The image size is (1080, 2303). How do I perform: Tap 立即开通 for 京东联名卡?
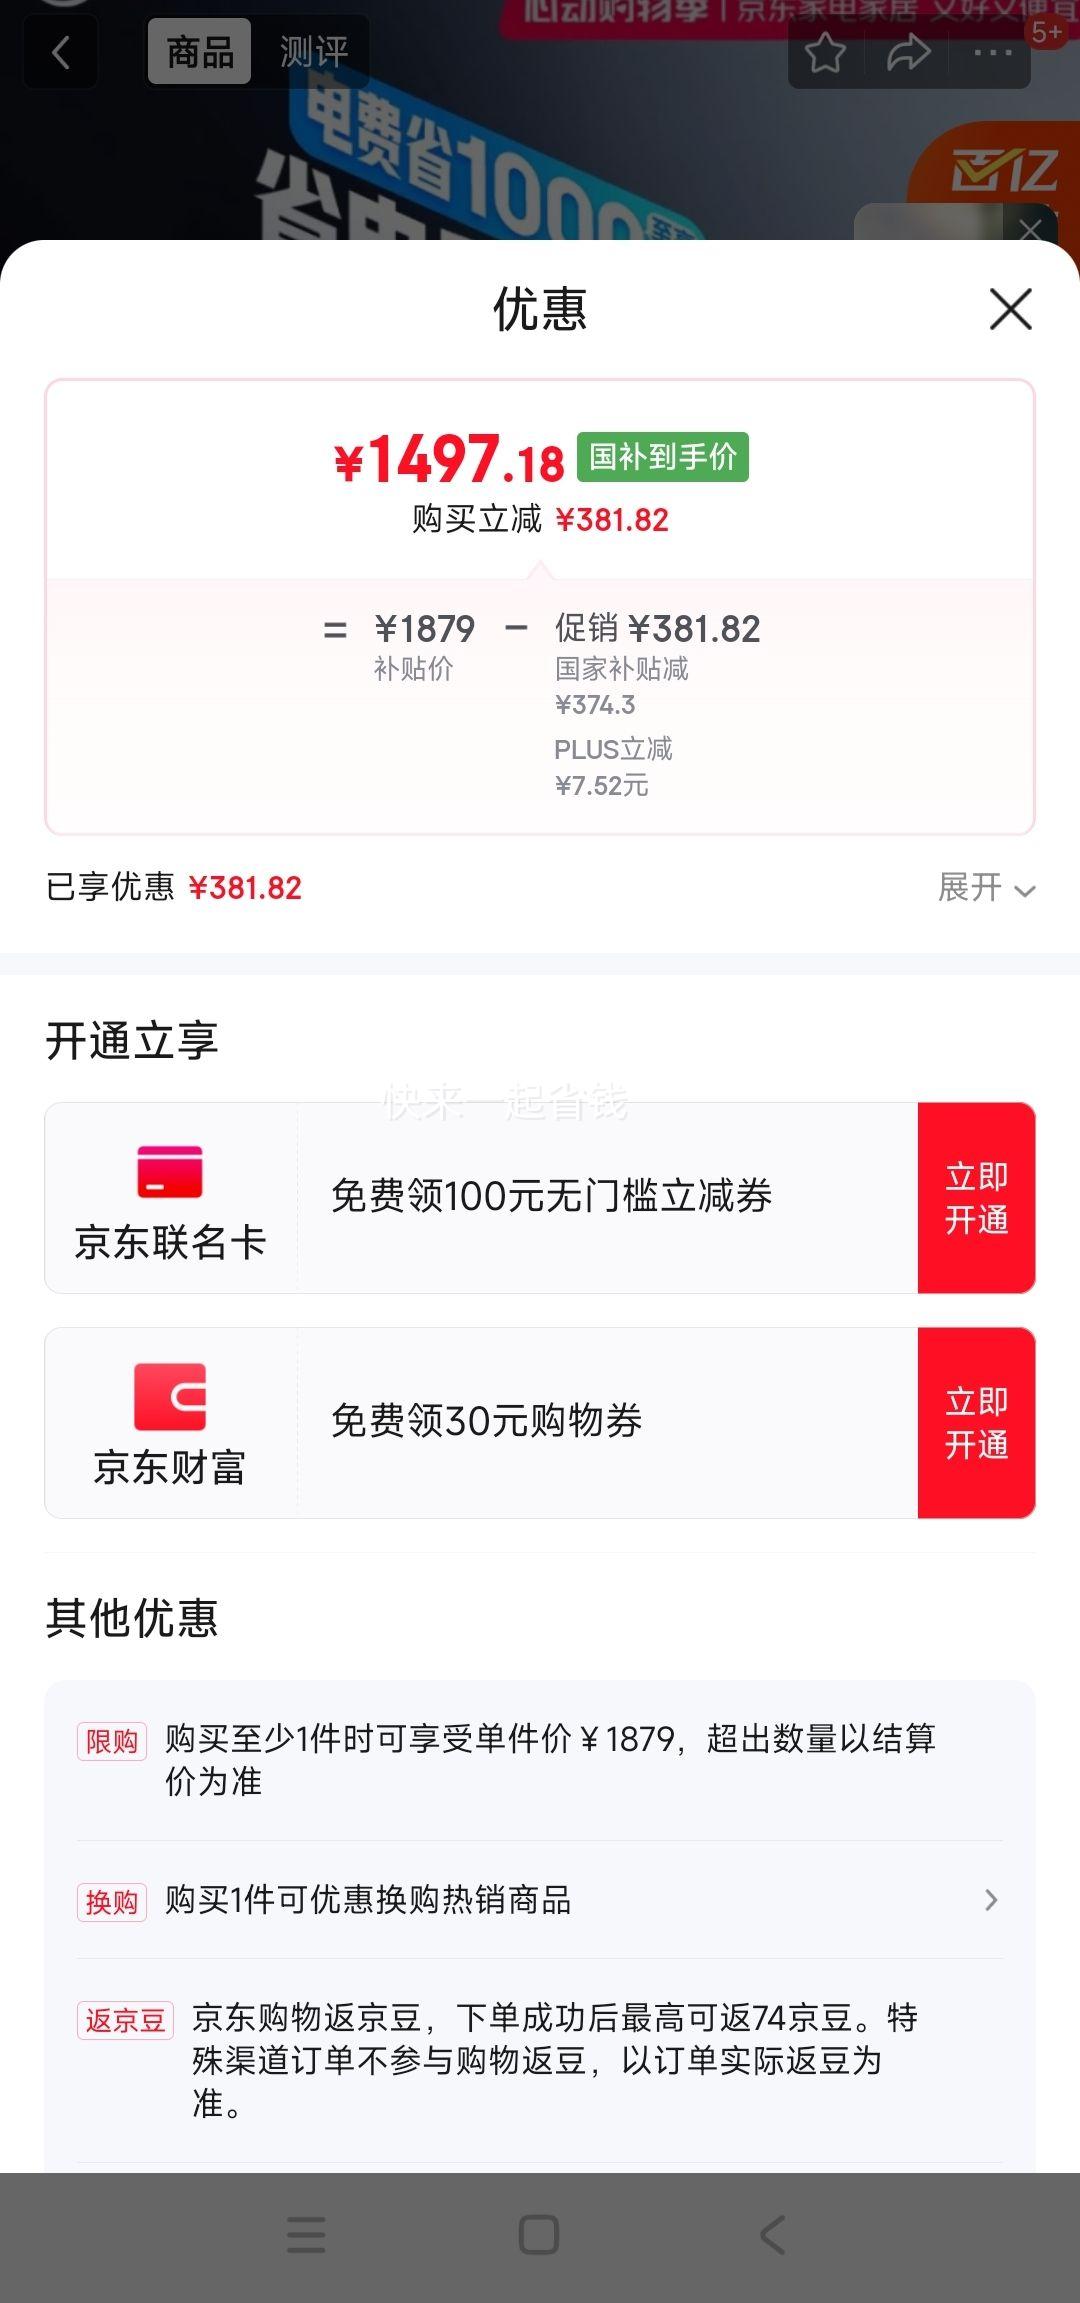click(x=976, y=1198)
